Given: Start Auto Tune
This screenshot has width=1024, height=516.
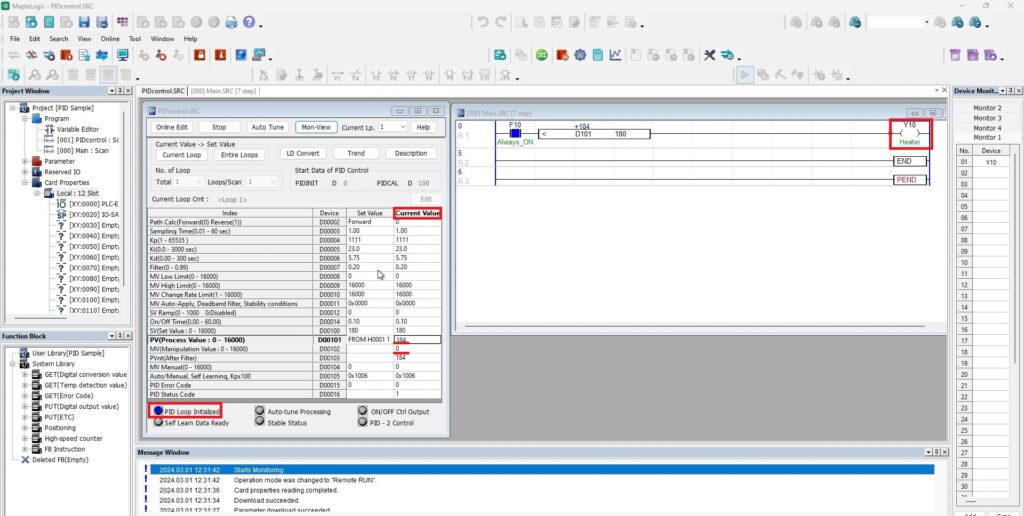Looking at the screenshot, I should [268, 127].
